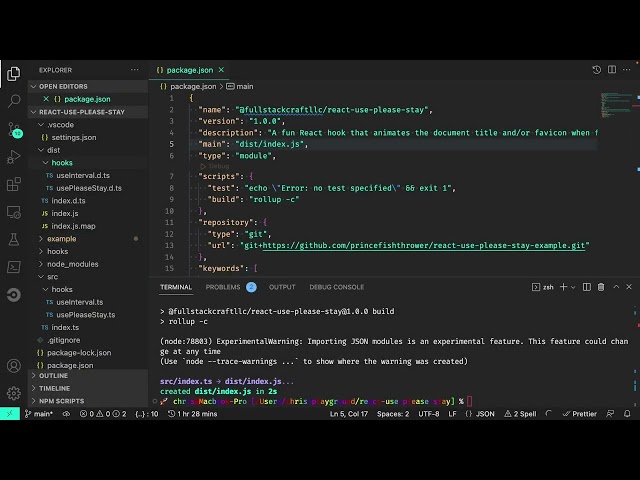Collapse the .vscode folder
The image size is (640, 480).
tap(88, 124)
